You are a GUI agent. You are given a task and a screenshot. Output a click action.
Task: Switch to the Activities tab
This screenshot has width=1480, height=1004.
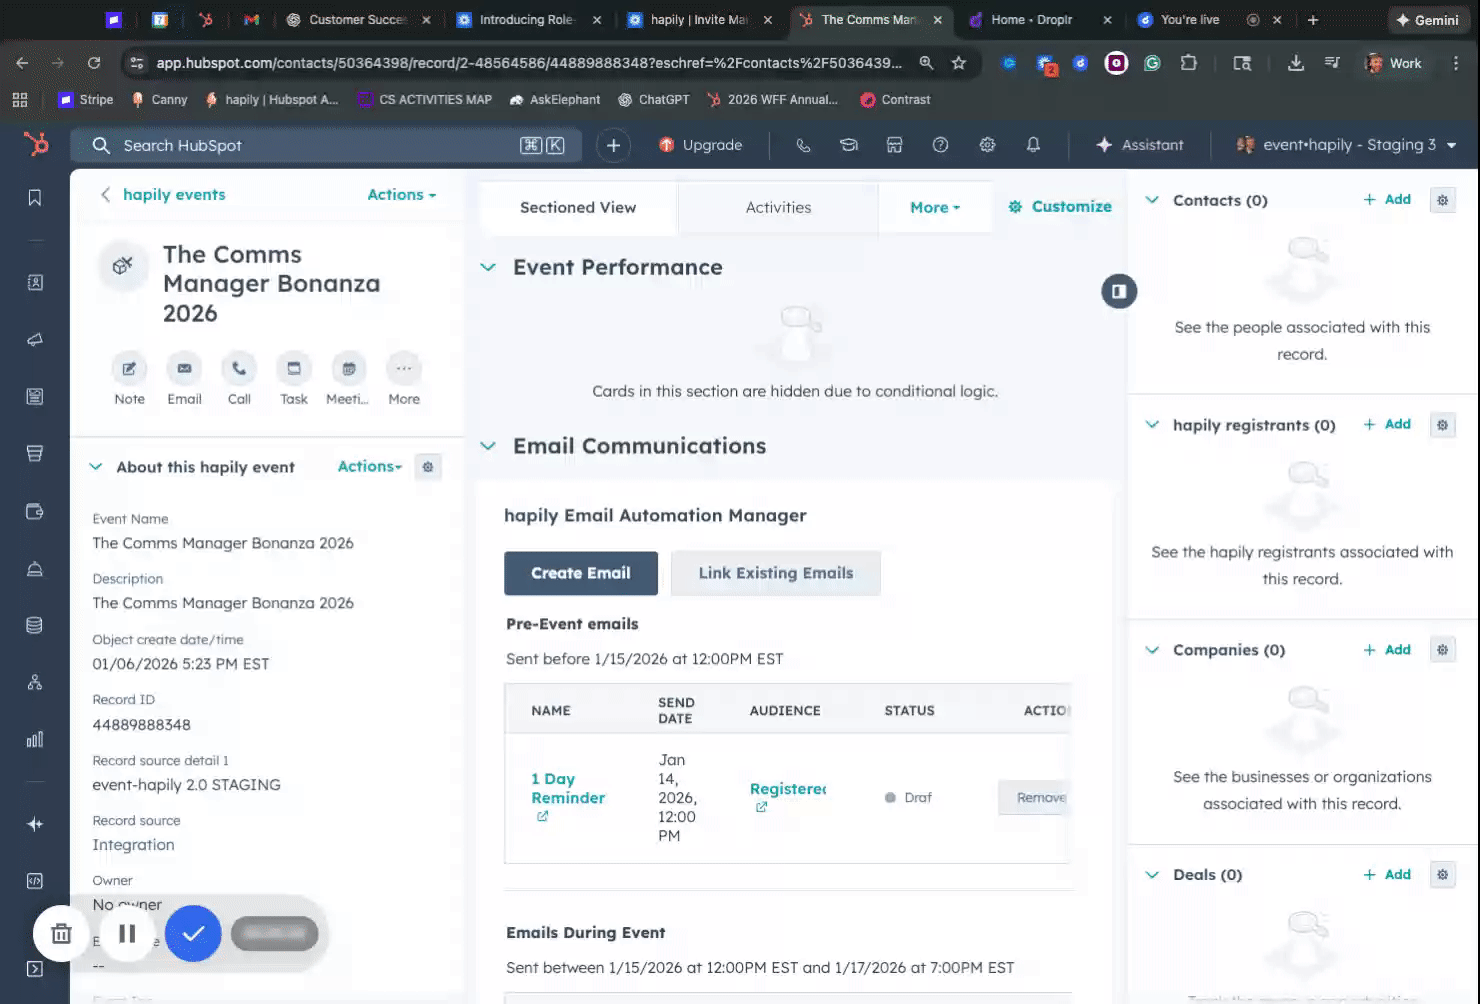coord(778,207)
